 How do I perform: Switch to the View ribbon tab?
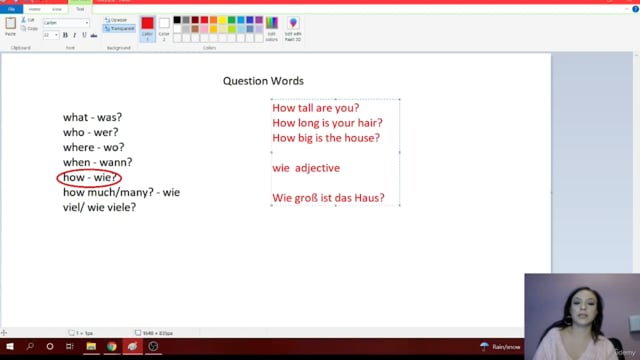click(x=57, y=9)
